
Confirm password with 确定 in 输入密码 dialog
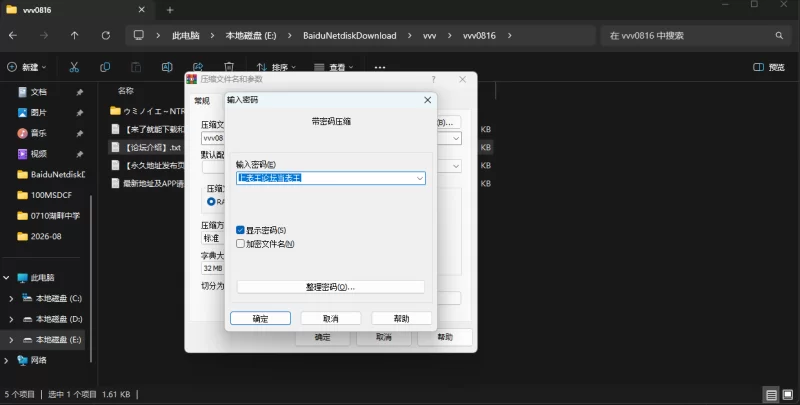point(260,318)
